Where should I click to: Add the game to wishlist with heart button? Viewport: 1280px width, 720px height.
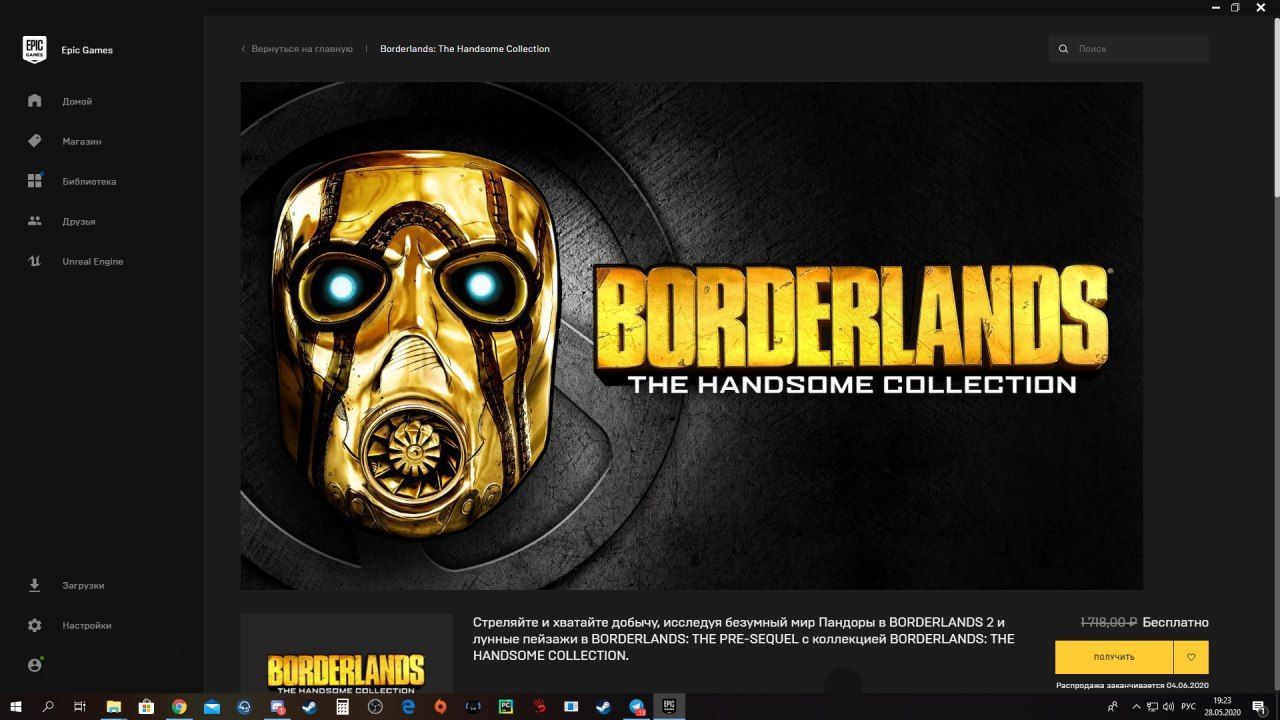1191,657
